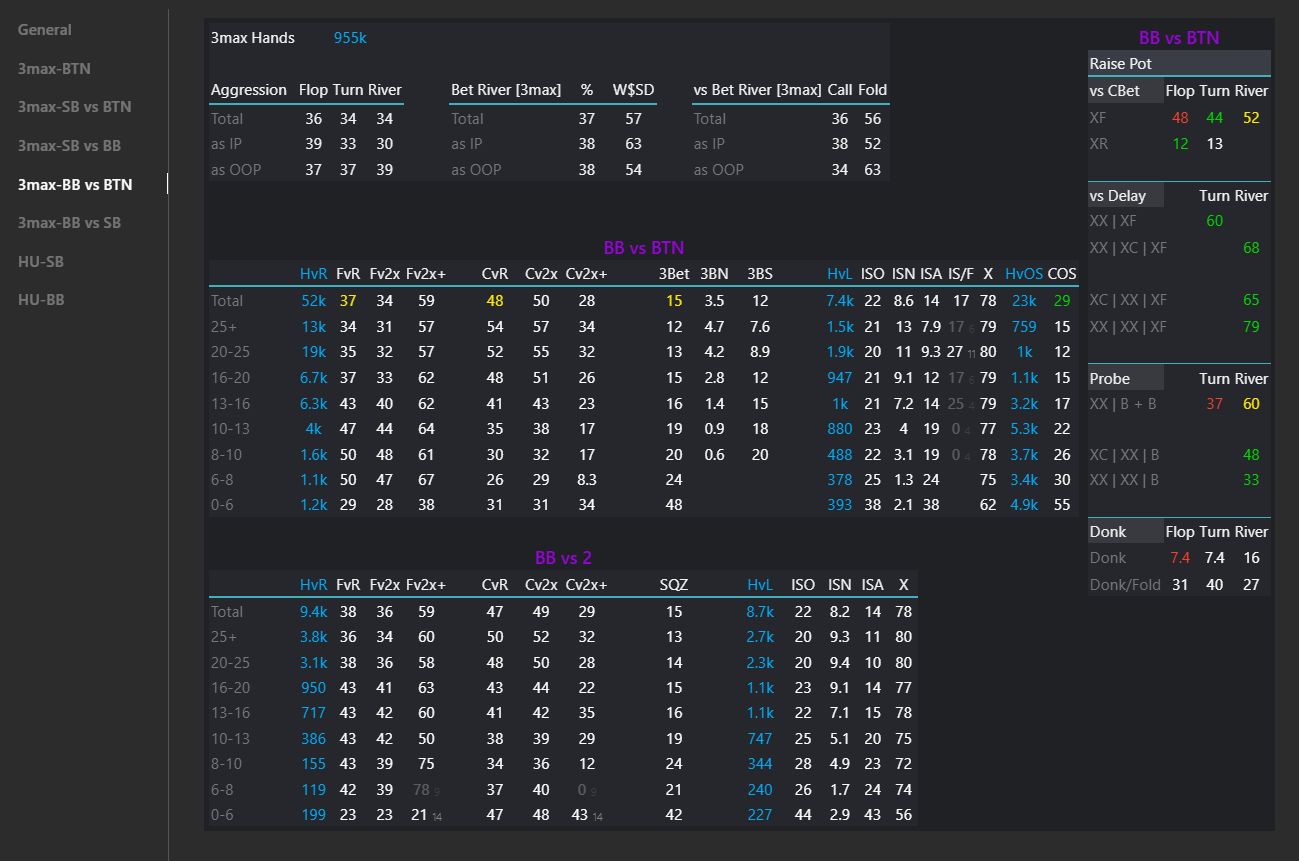Open the 3max-BB vs SB sidebar tab
The image size is (1299, 861).
pyautogui.click(x=69, y=223)
